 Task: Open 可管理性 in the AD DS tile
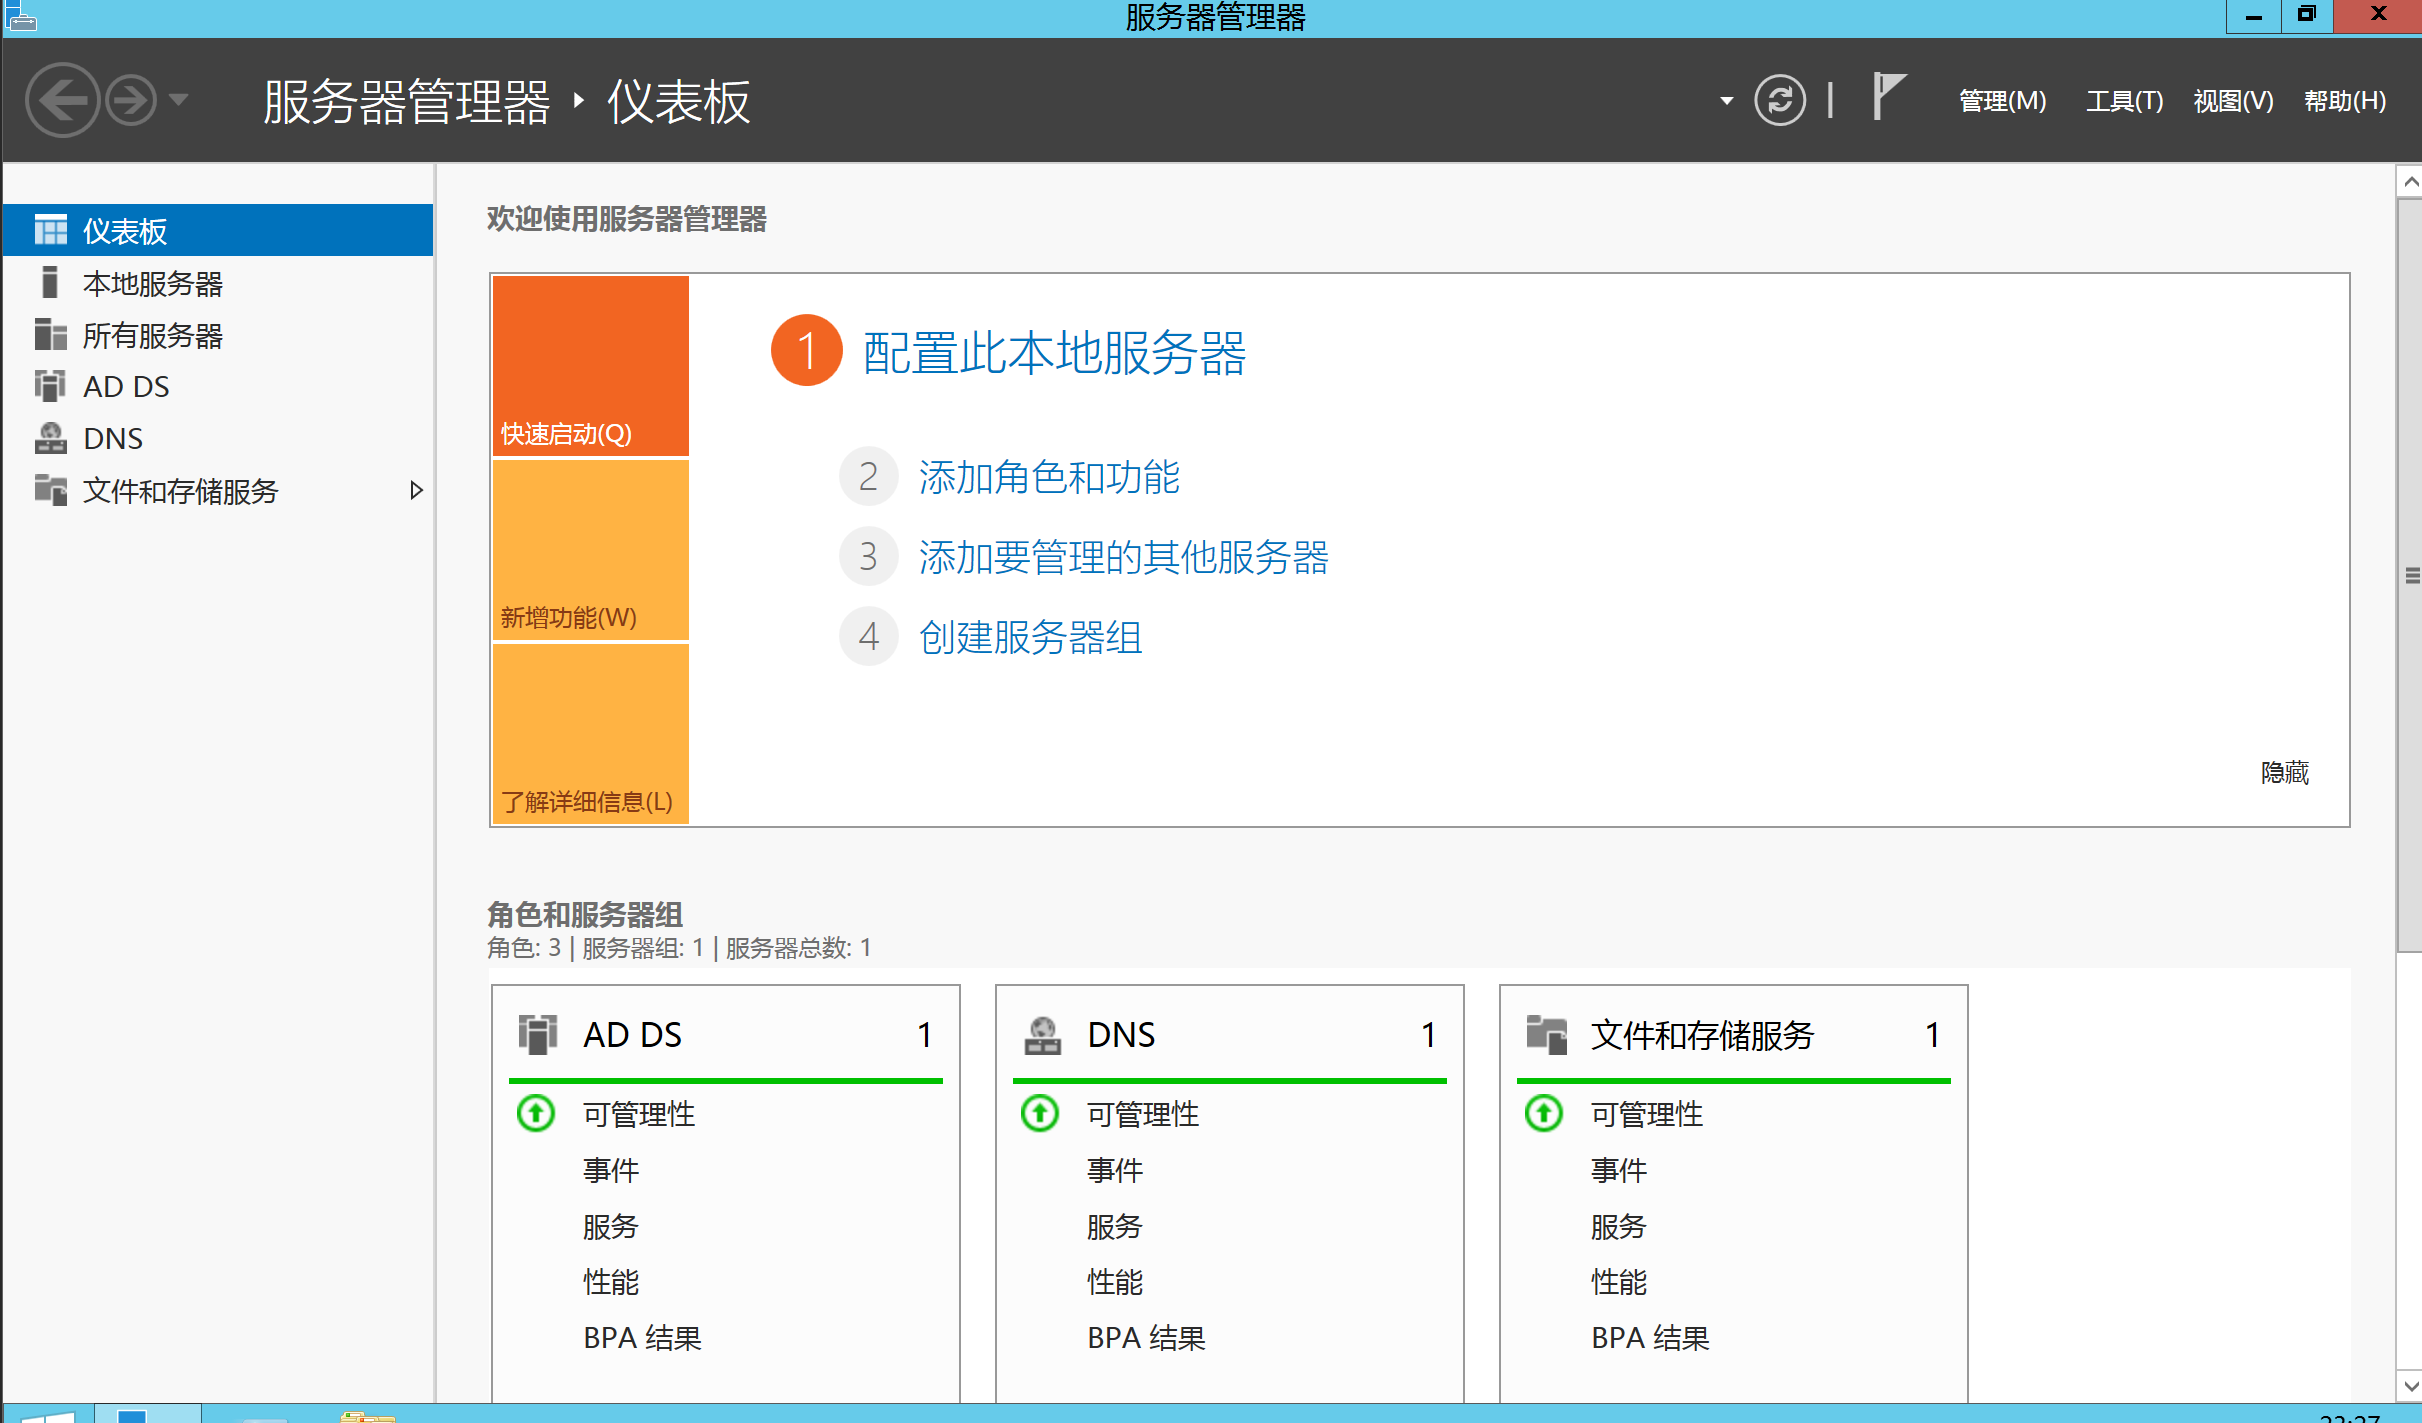tap(639, 1114)
